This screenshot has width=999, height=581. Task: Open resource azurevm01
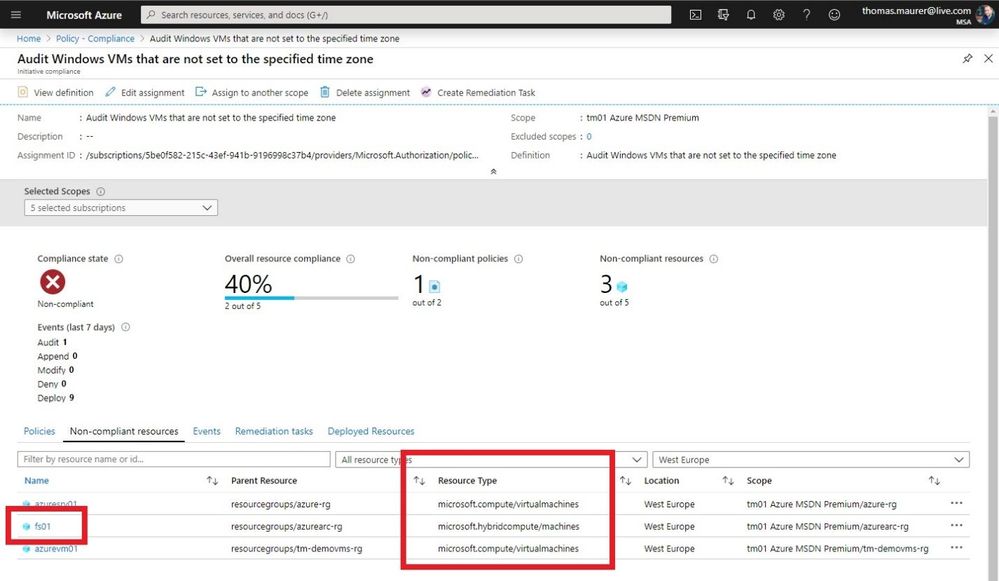tap(56, 549)
